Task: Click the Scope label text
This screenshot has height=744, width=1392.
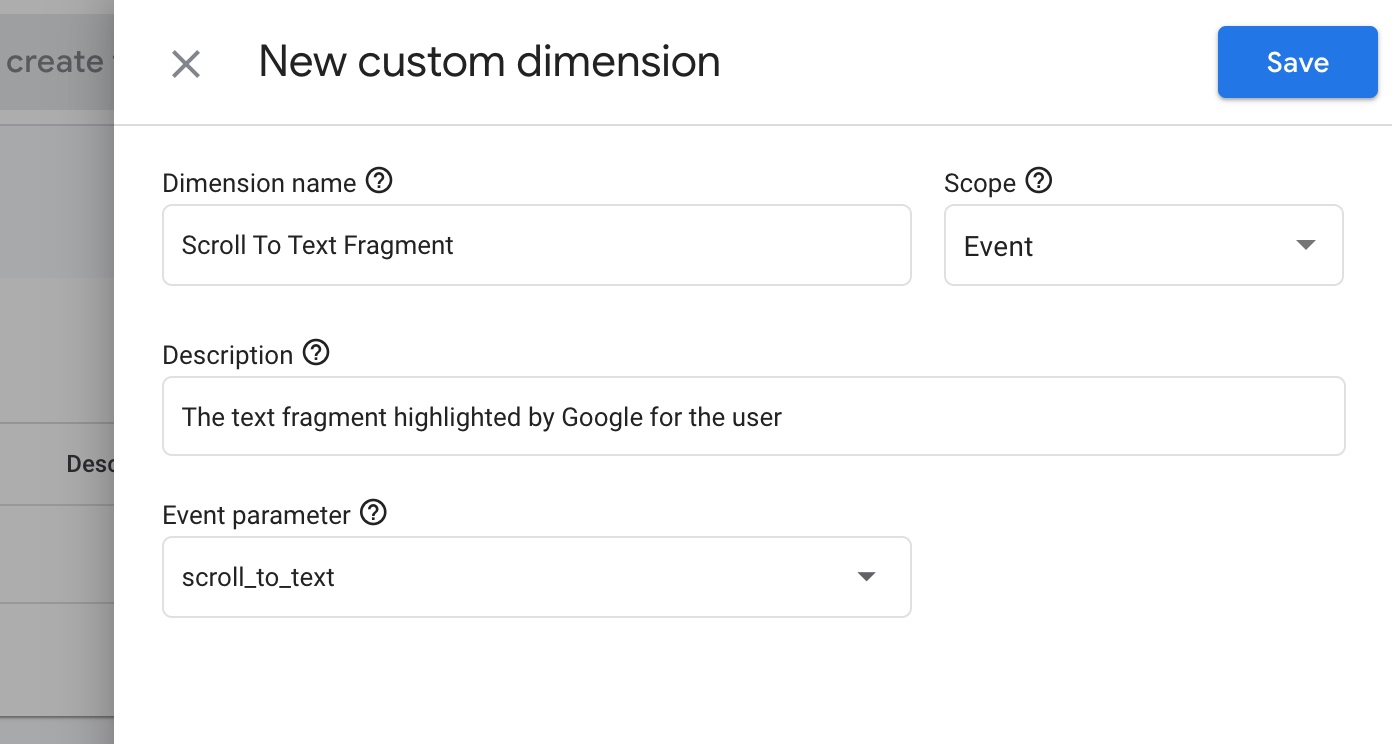Action: pyautogui.click(x=979, y=183)
